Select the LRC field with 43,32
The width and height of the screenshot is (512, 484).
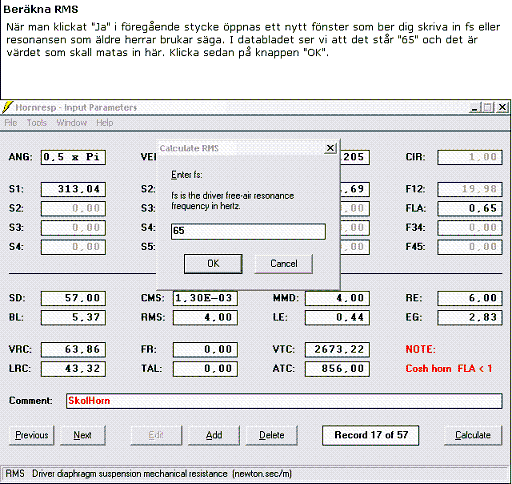(73, 369)
